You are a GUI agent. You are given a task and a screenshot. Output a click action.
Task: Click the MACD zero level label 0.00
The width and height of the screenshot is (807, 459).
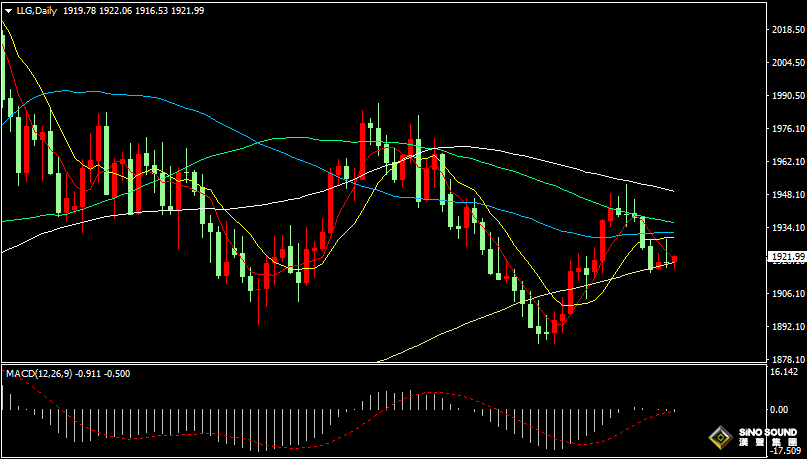[778, 410]
